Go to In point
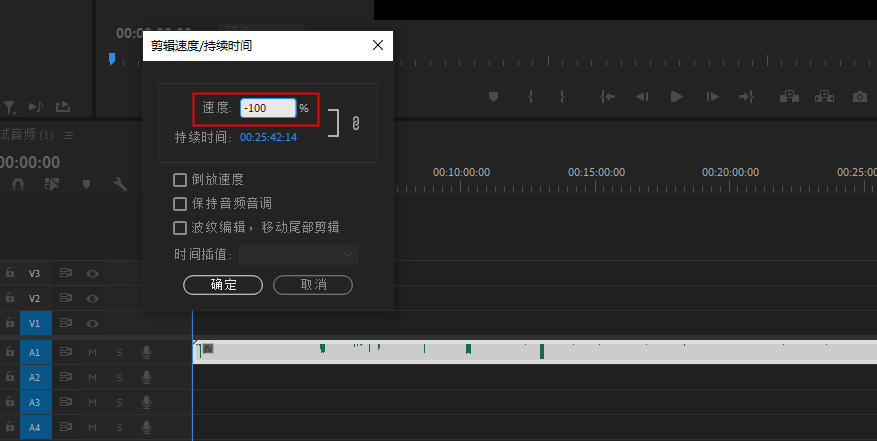This screenshot has height=441, width=877. 608,97
